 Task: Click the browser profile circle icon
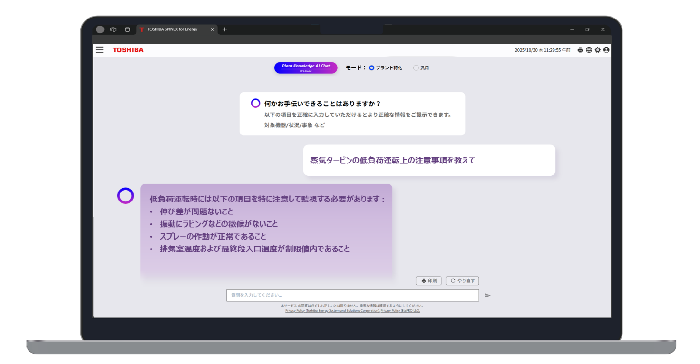click(100, 29)
